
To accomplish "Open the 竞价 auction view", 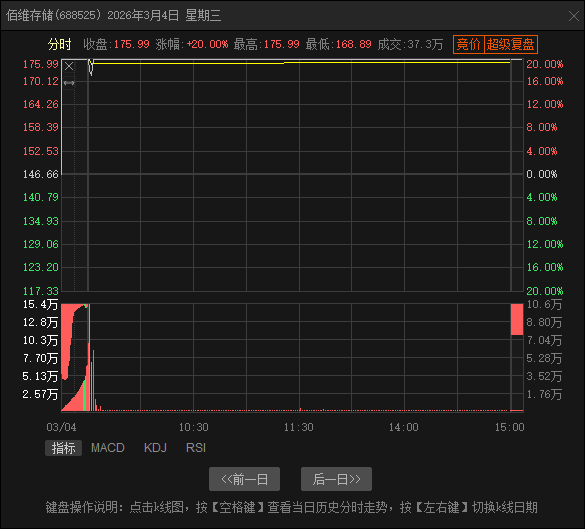I will pos(469,44).
